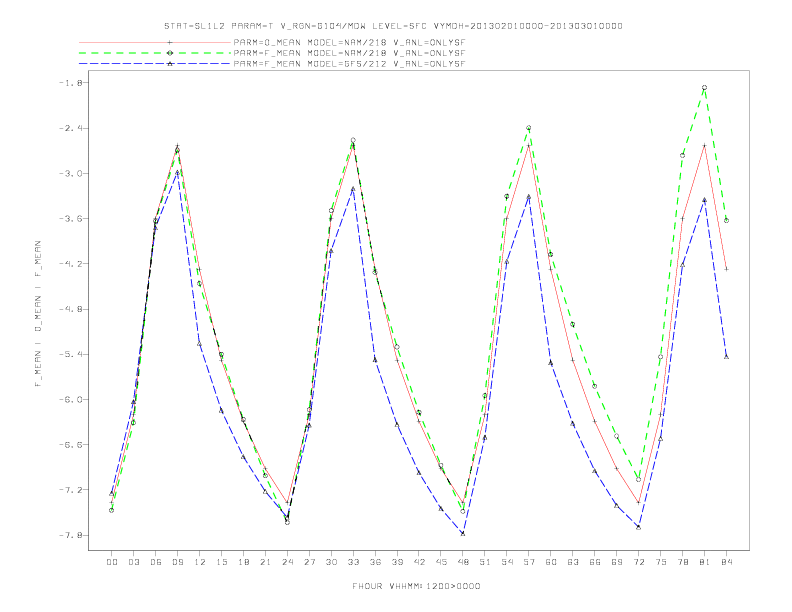792x612 pixels.
Task: Click y-axis tick label -4.2
Action: (69, 264)
